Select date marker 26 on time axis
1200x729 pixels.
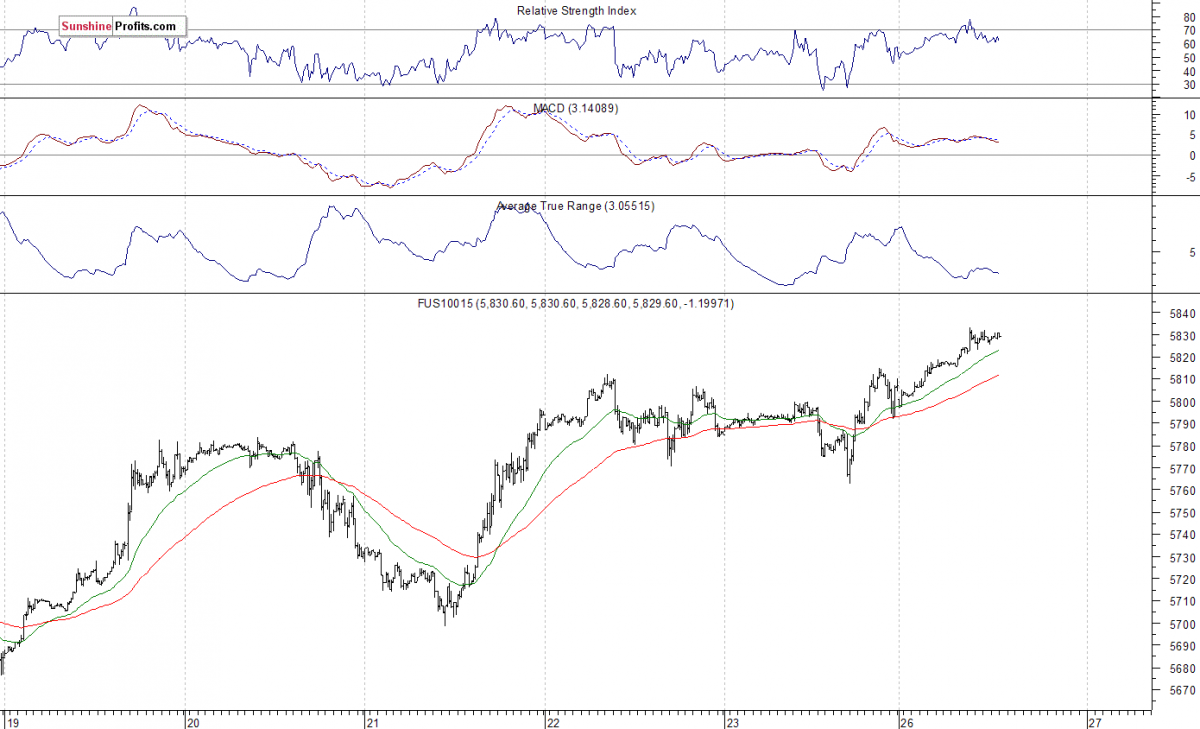(x=905, y=721)
